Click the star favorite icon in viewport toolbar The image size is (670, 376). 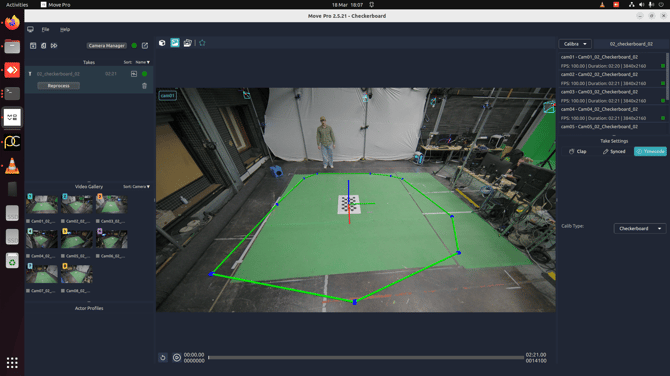202,43
